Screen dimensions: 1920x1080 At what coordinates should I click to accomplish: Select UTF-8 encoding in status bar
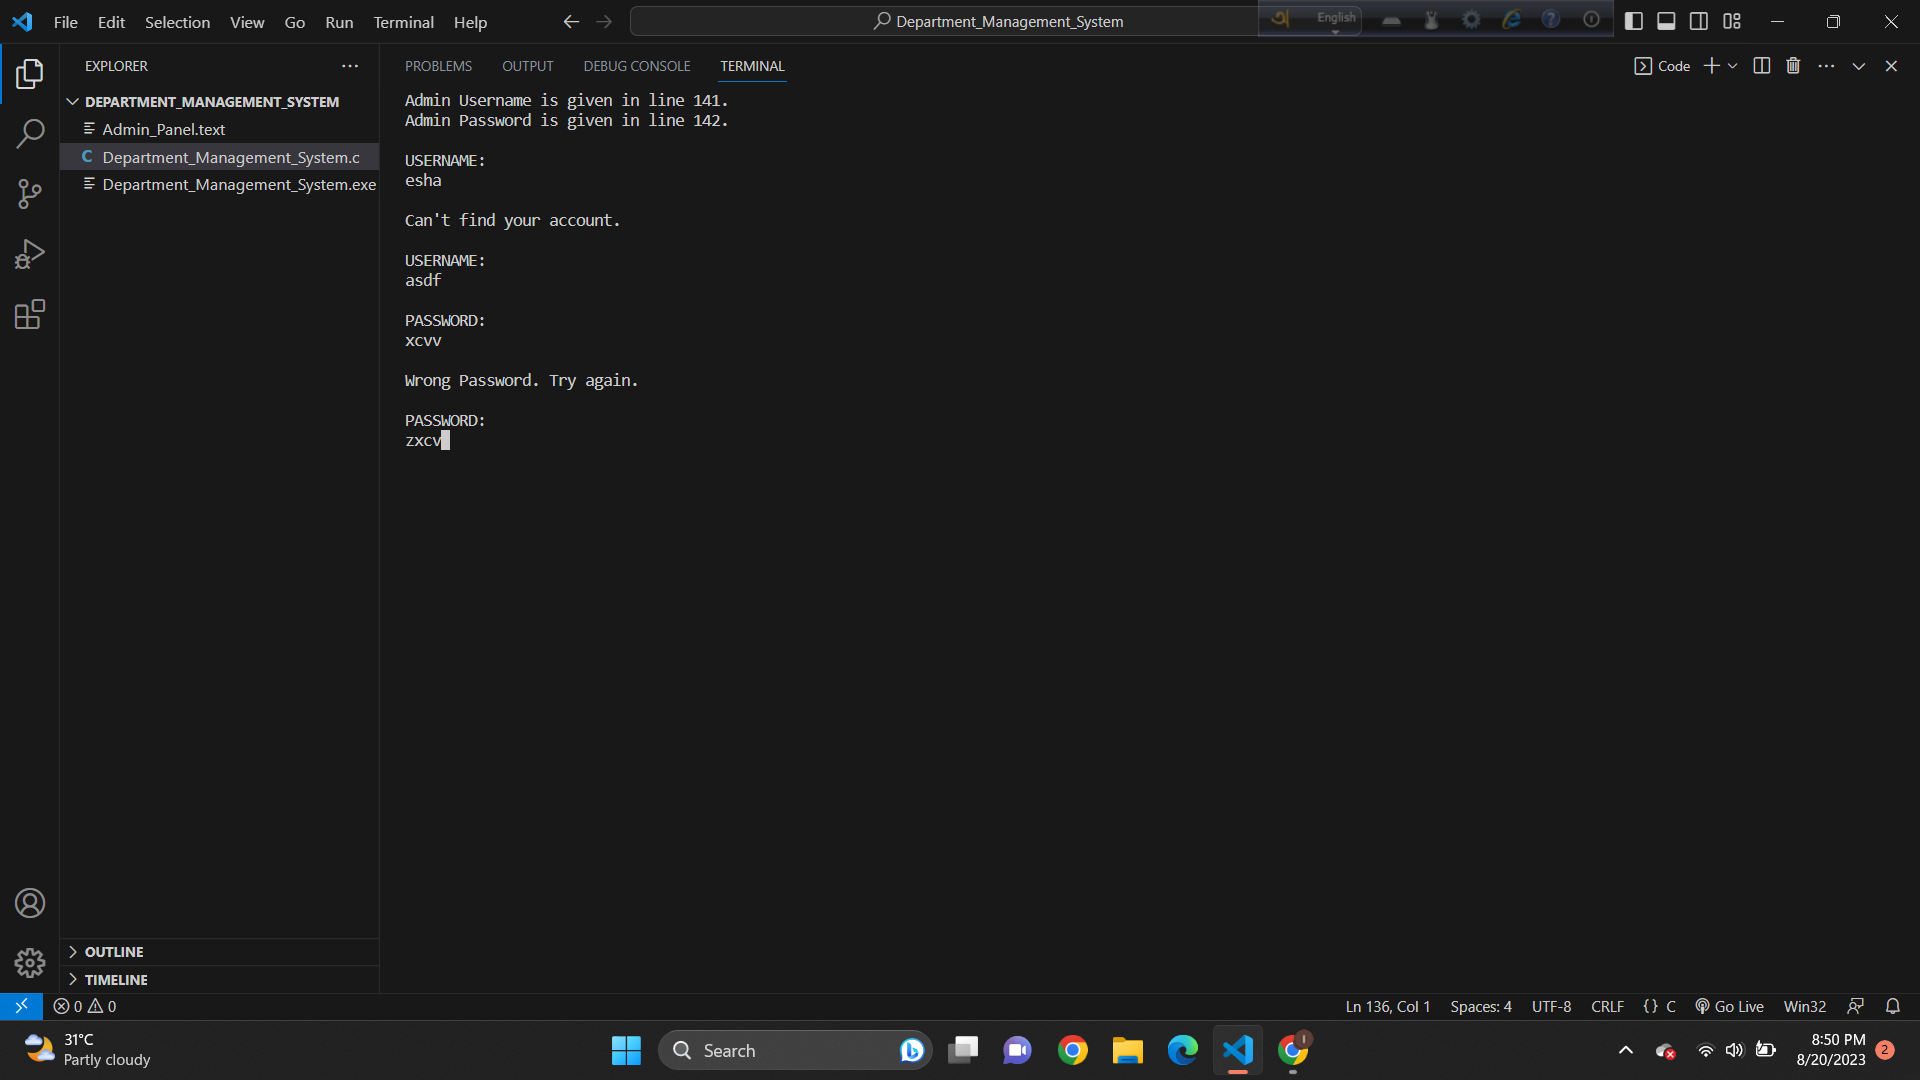1550,1006
